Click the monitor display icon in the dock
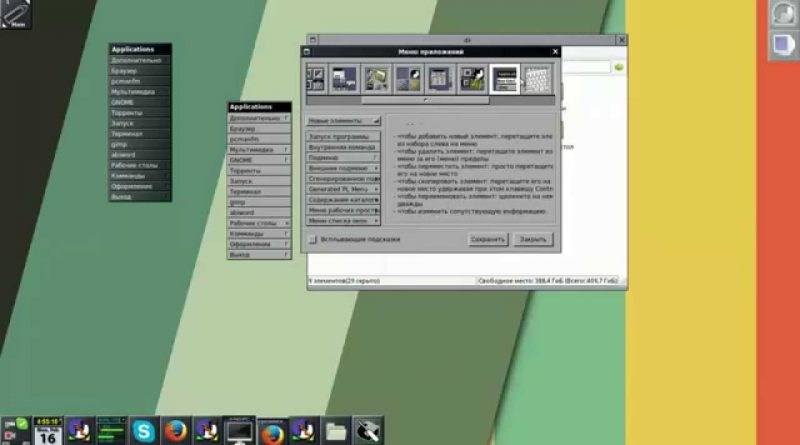This screenshot has height=445, width=800. (240, 431)
